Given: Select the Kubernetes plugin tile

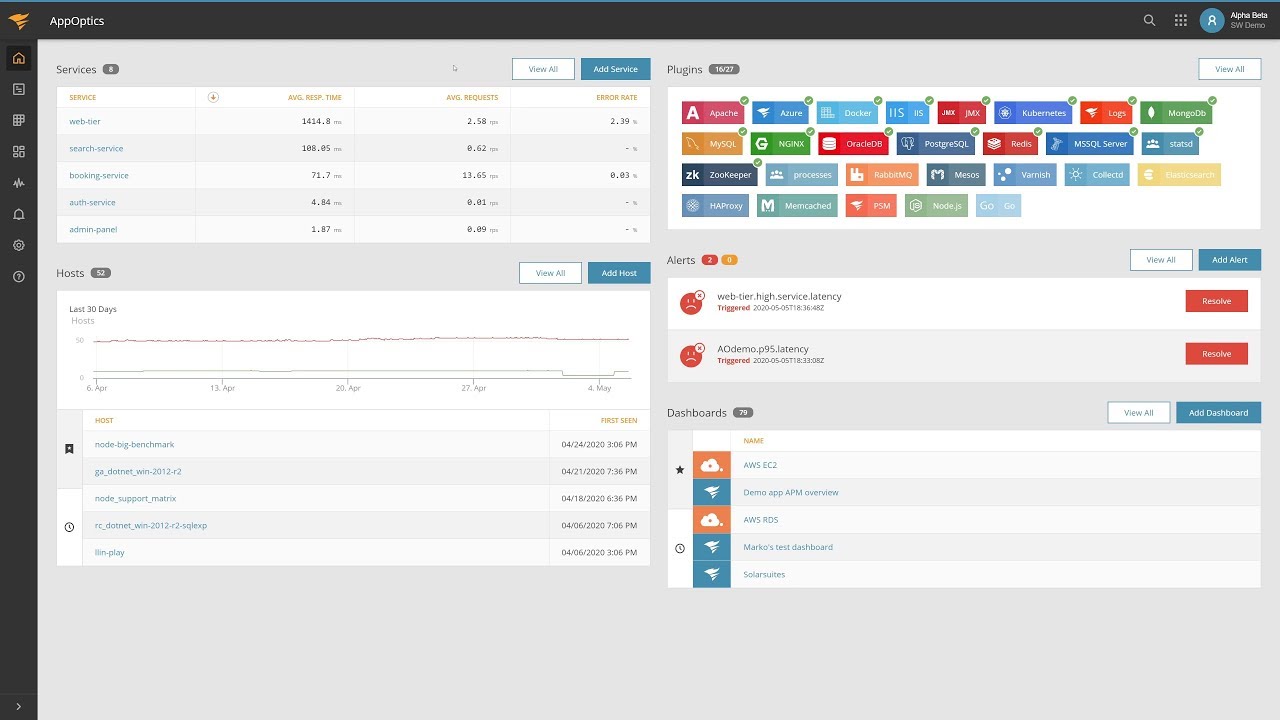Looking at the screenshot, I should pos(1033,113).
